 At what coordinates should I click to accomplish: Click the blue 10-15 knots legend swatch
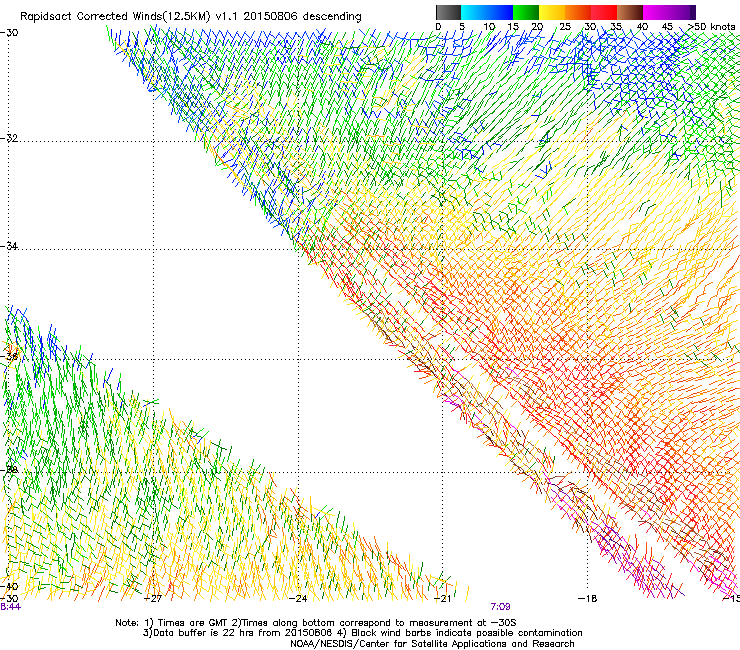(x=500, y=12)
